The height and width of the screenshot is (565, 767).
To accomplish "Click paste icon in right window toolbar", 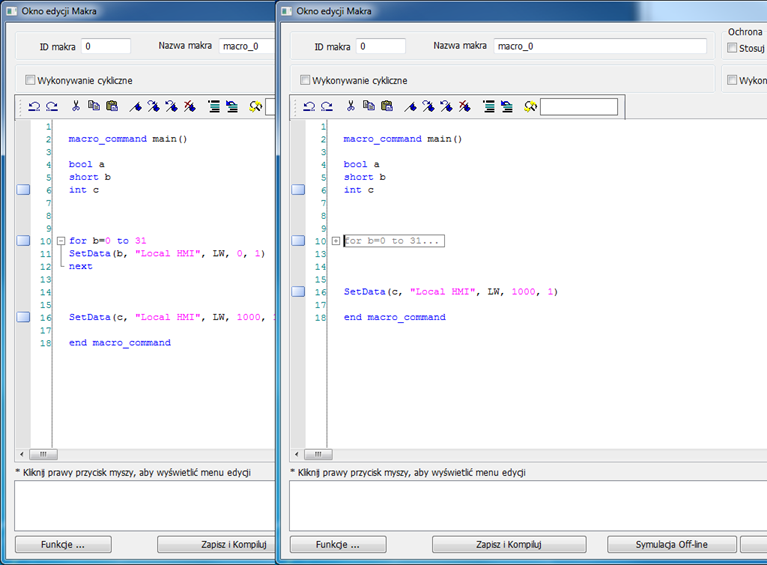I will [387, 106].
